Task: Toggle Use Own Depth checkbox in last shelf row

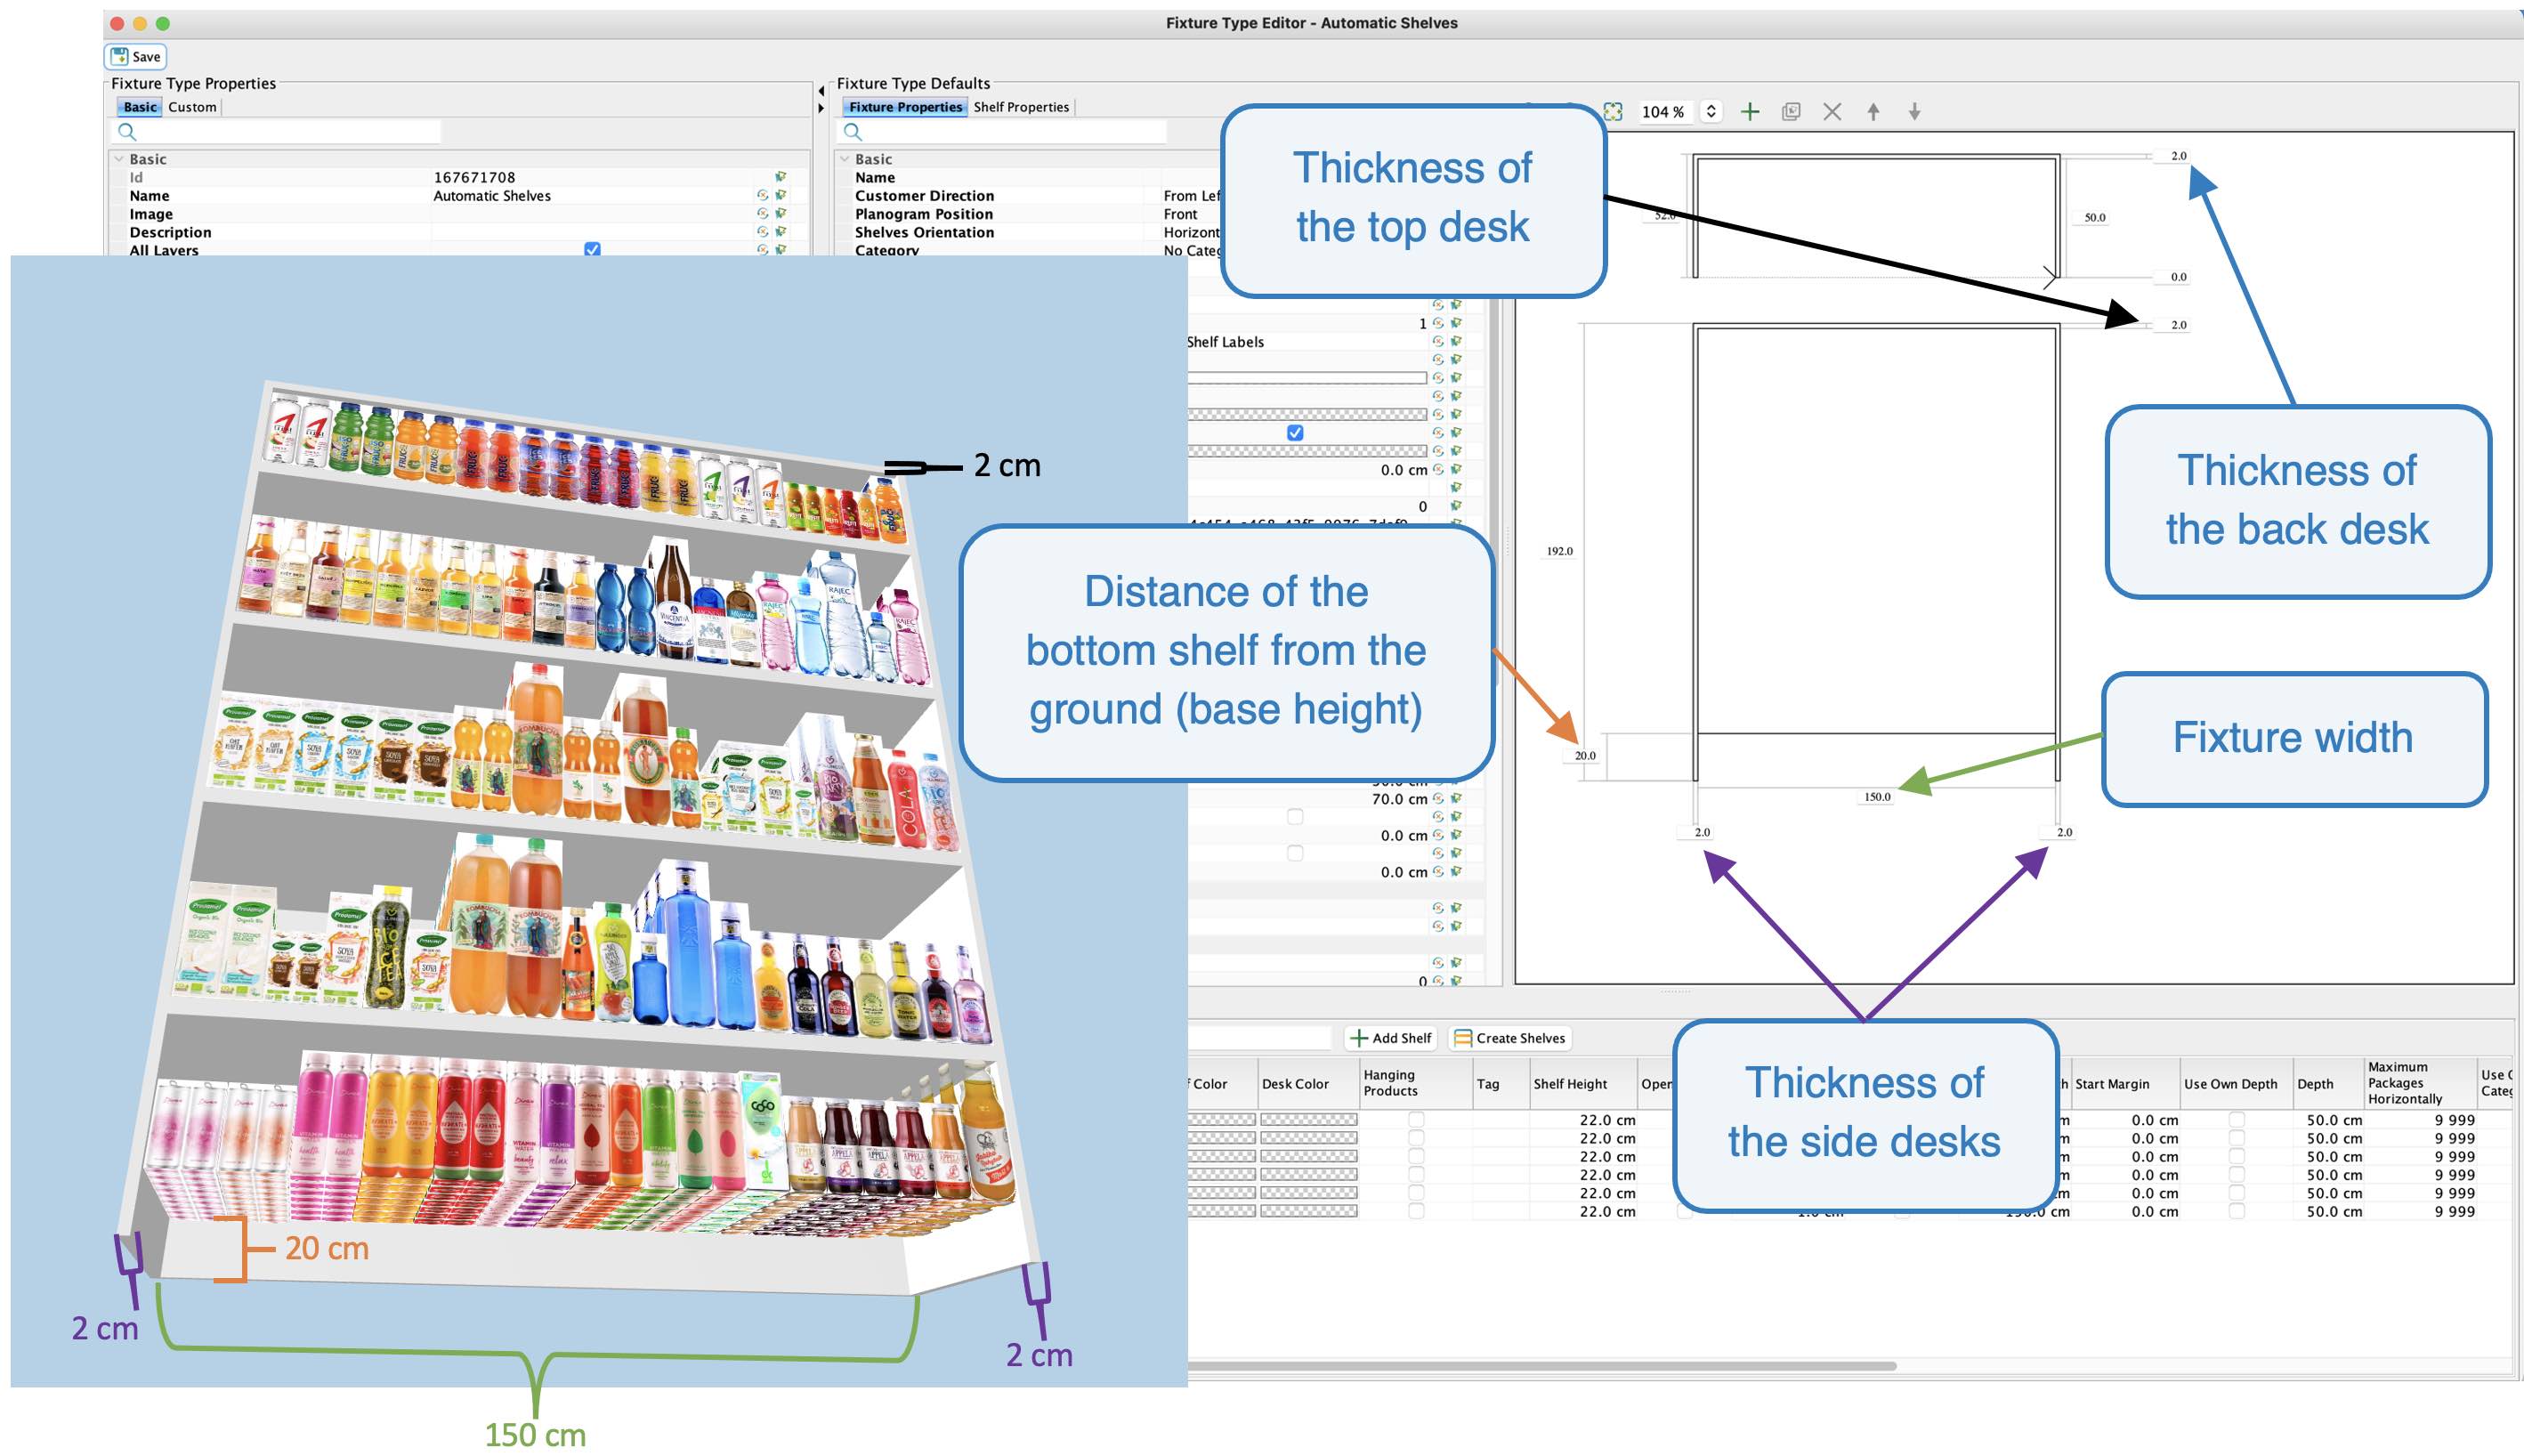Action: coord(2237,1211)
